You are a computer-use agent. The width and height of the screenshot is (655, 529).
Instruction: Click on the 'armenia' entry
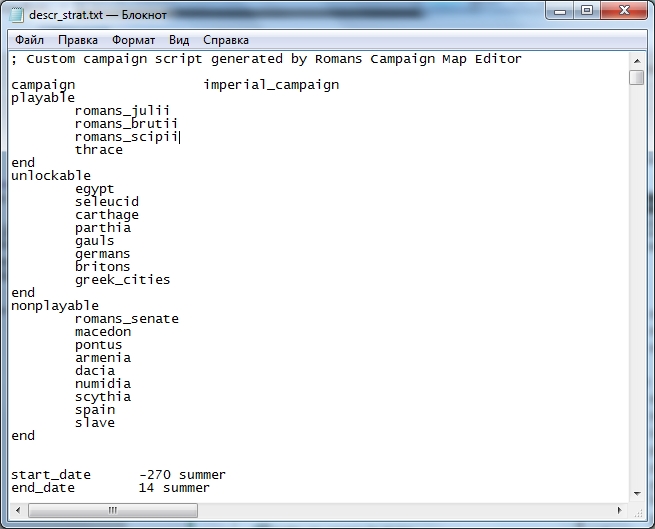click(103, 358)
